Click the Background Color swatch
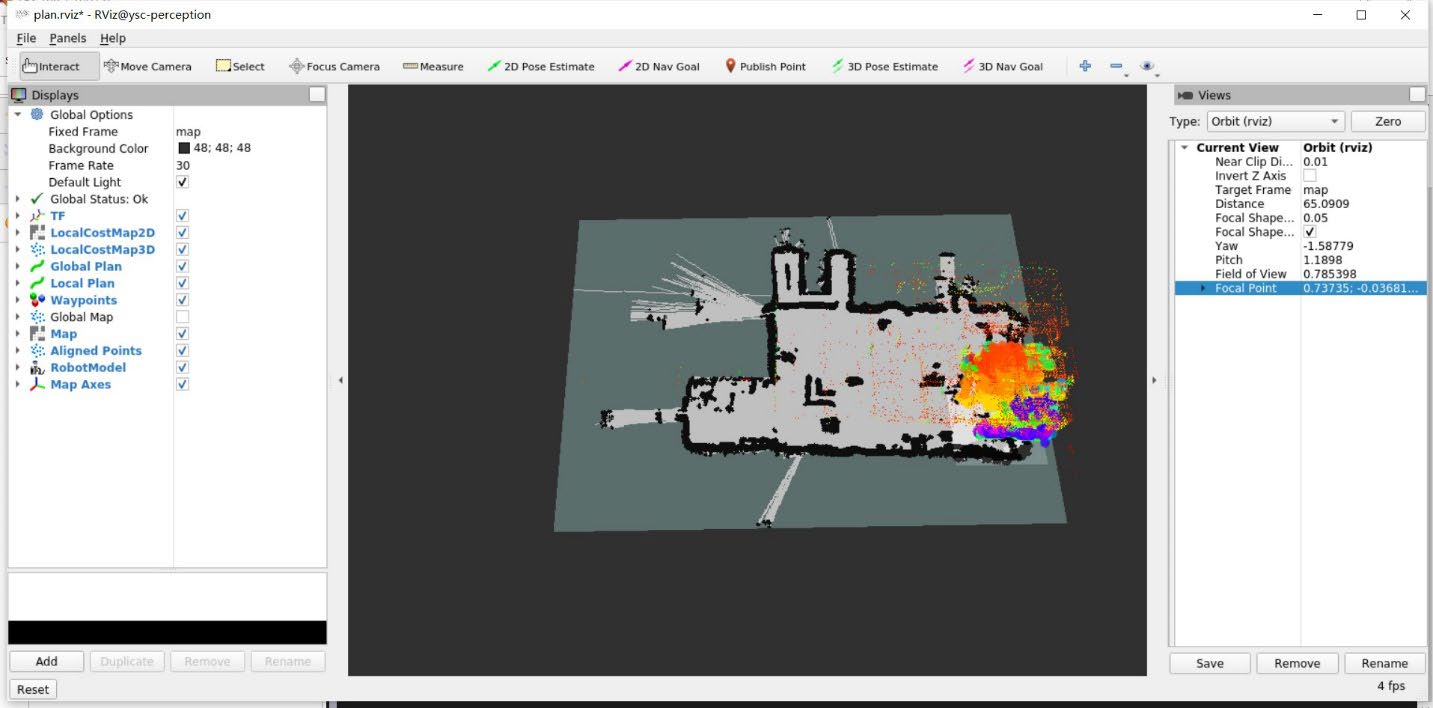Image resolution: width=1433 pixels, height=708 pixels. (184, 148)
